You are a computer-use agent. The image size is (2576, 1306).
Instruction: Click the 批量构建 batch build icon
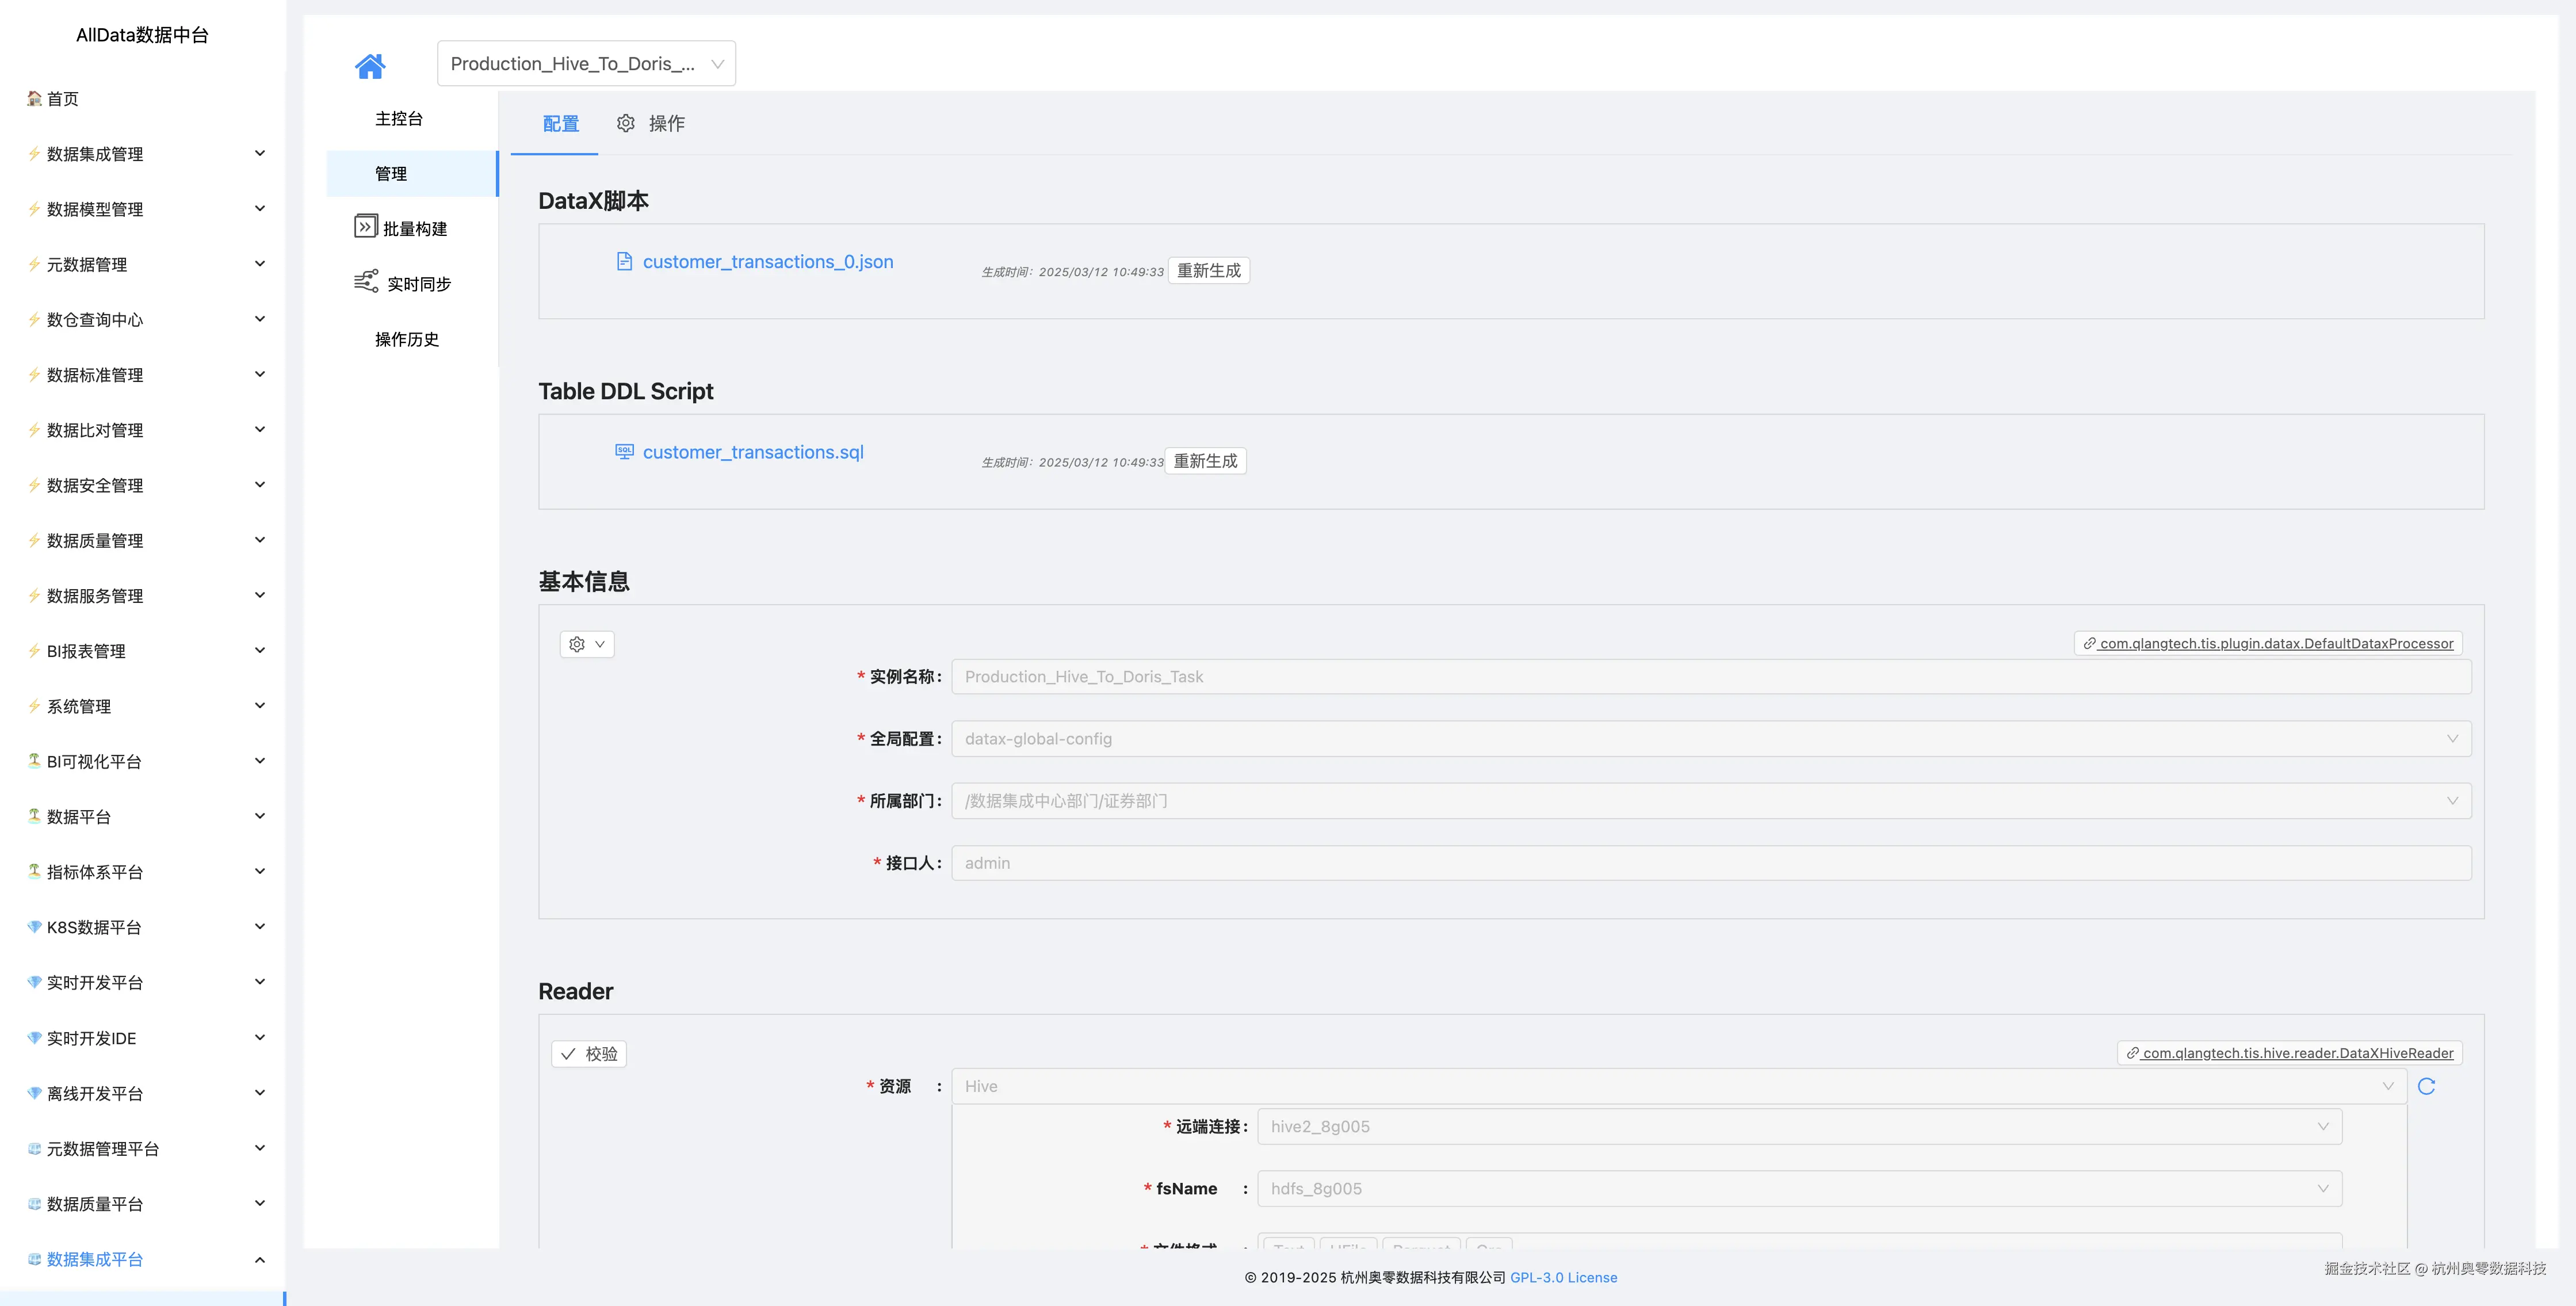point(365,227)
